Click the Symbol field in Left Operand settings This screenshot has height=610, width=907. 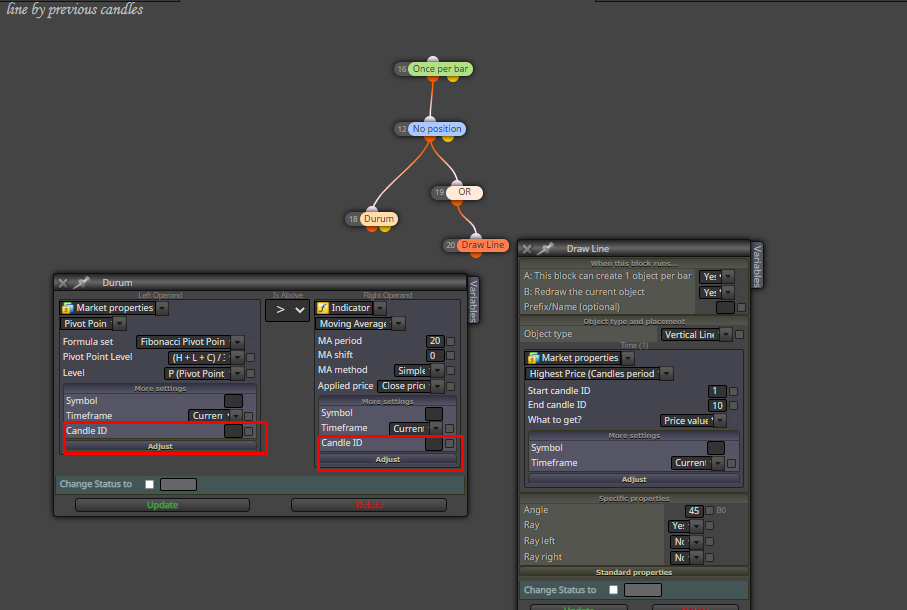[x=233, y=401]
